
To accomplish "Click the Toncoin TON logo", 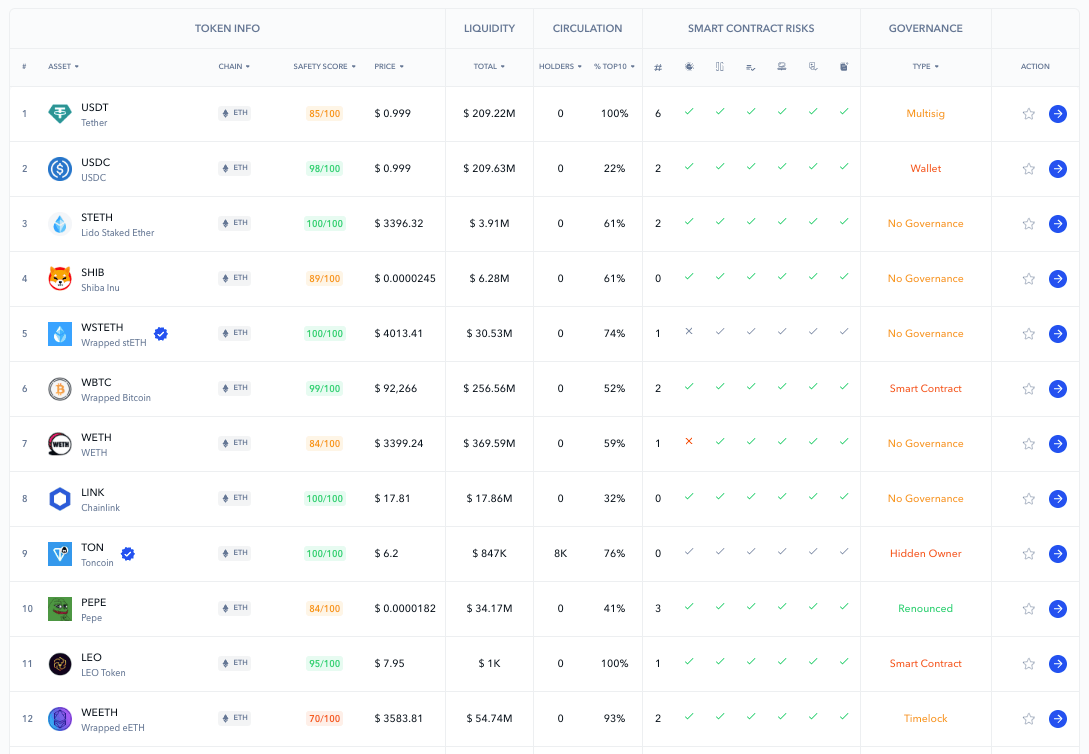I will coord(60,554).
